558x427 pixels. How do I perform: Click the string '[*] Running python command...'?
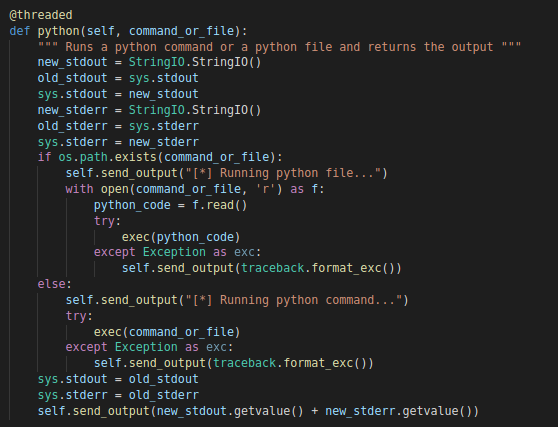pos(293,300)
